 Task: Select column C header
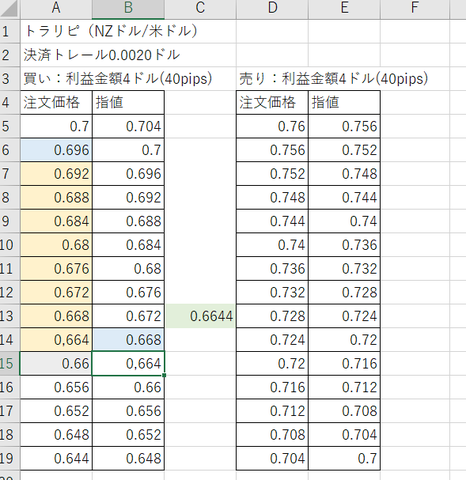coord(200,9)
